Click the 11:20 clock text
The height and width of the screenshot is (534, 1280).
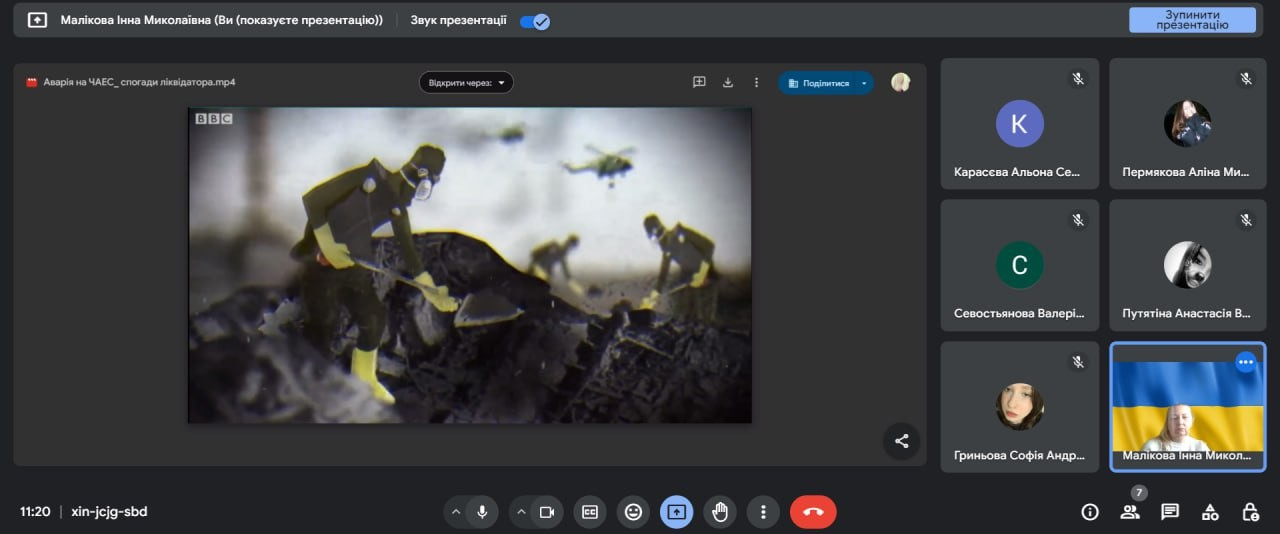point(35,511)
